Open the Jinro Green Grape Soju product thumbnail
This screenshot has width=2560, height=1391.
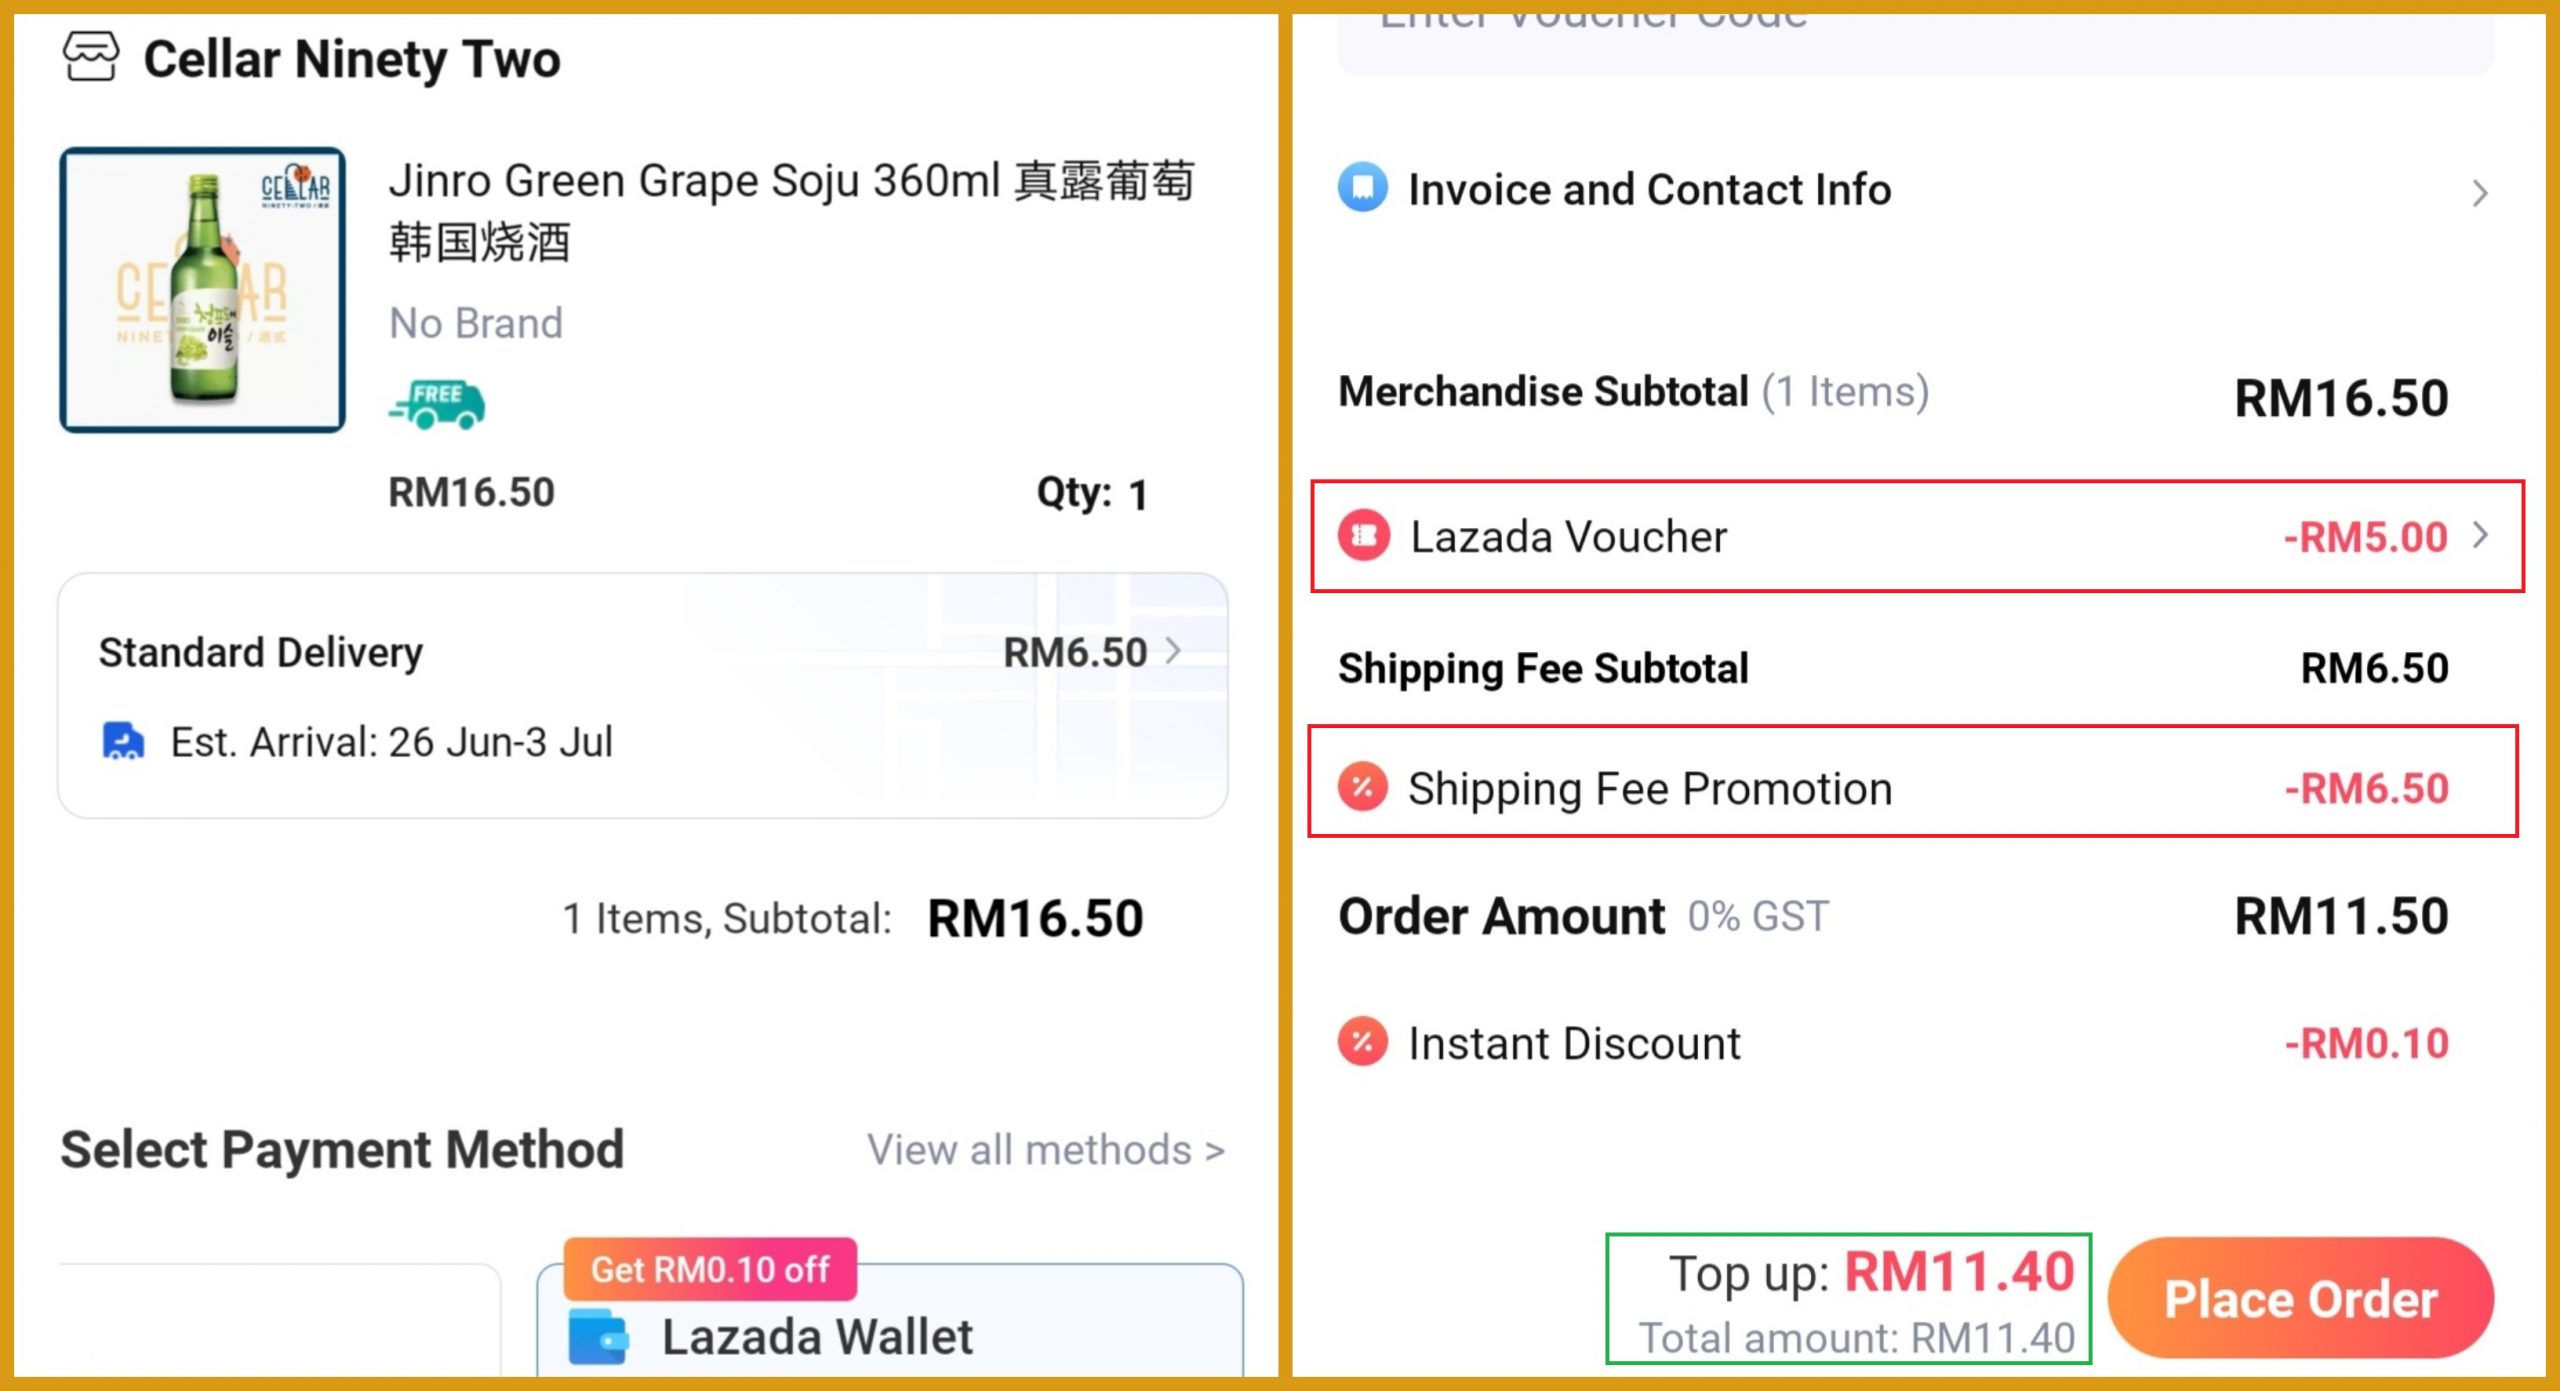(x=203, y=290)
